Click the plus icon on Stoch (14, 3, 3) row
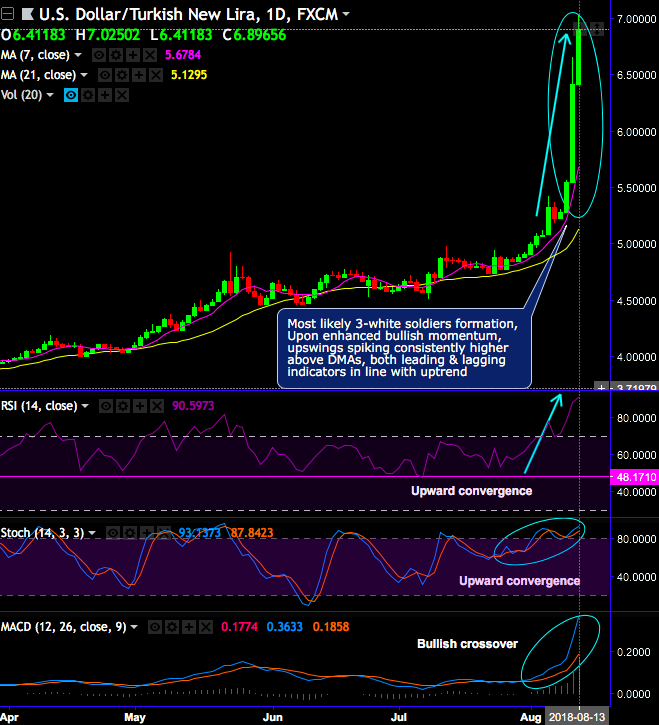 [x=147, y=533]
